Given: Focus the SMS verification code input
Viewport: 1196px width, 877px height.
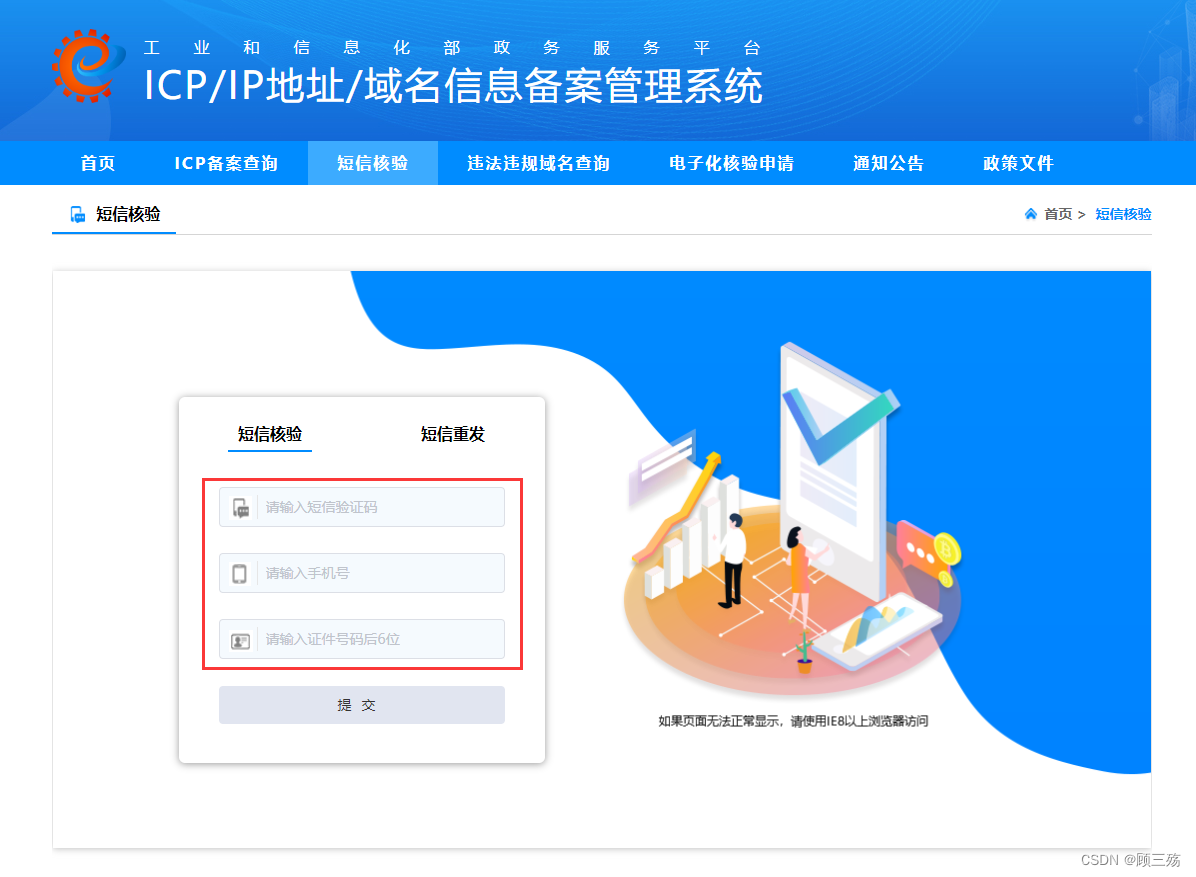Looking at the screenshot, I should click(362, 507).
